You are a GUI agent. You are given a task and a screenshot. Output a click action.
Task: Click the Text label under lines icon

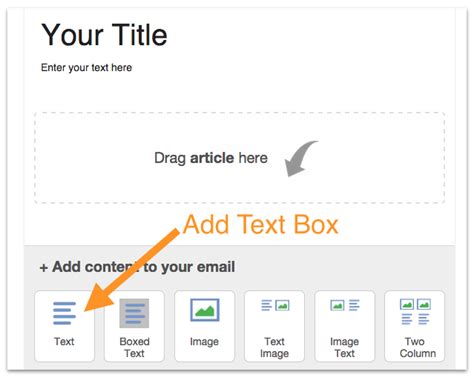coord(64,342)
